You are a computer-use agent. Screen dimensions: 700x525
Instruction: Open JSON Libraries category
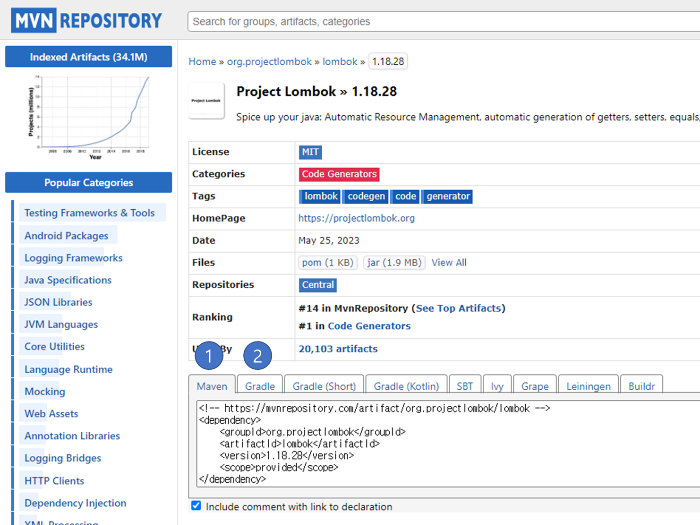(x=58, y=302)
